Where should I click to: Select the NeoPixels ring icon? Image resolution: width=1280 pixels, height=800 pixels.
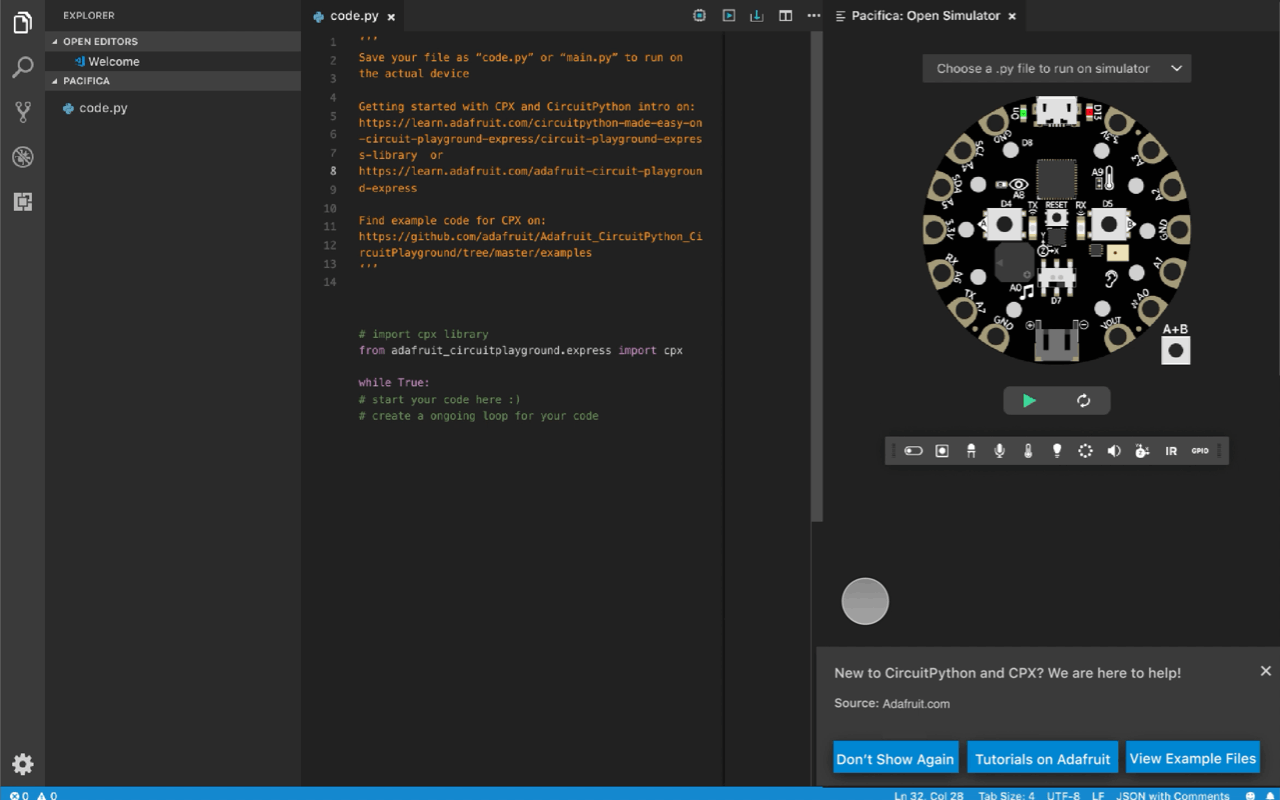[1085, 451]
